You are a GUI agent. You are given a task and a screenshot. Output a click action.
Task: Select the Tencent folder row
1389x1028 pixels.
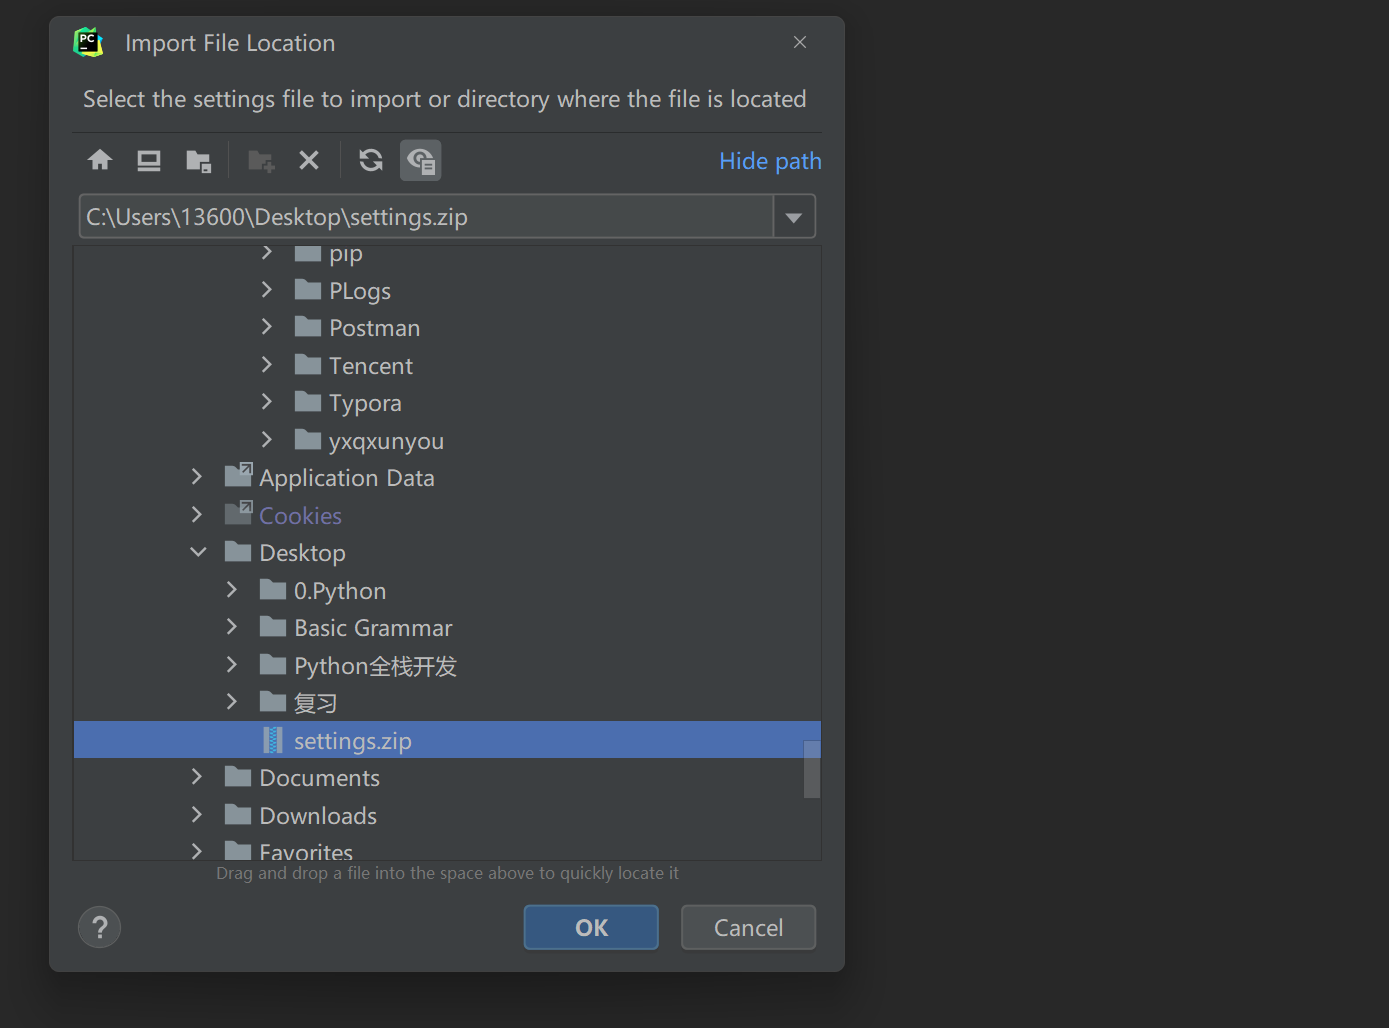447,365
